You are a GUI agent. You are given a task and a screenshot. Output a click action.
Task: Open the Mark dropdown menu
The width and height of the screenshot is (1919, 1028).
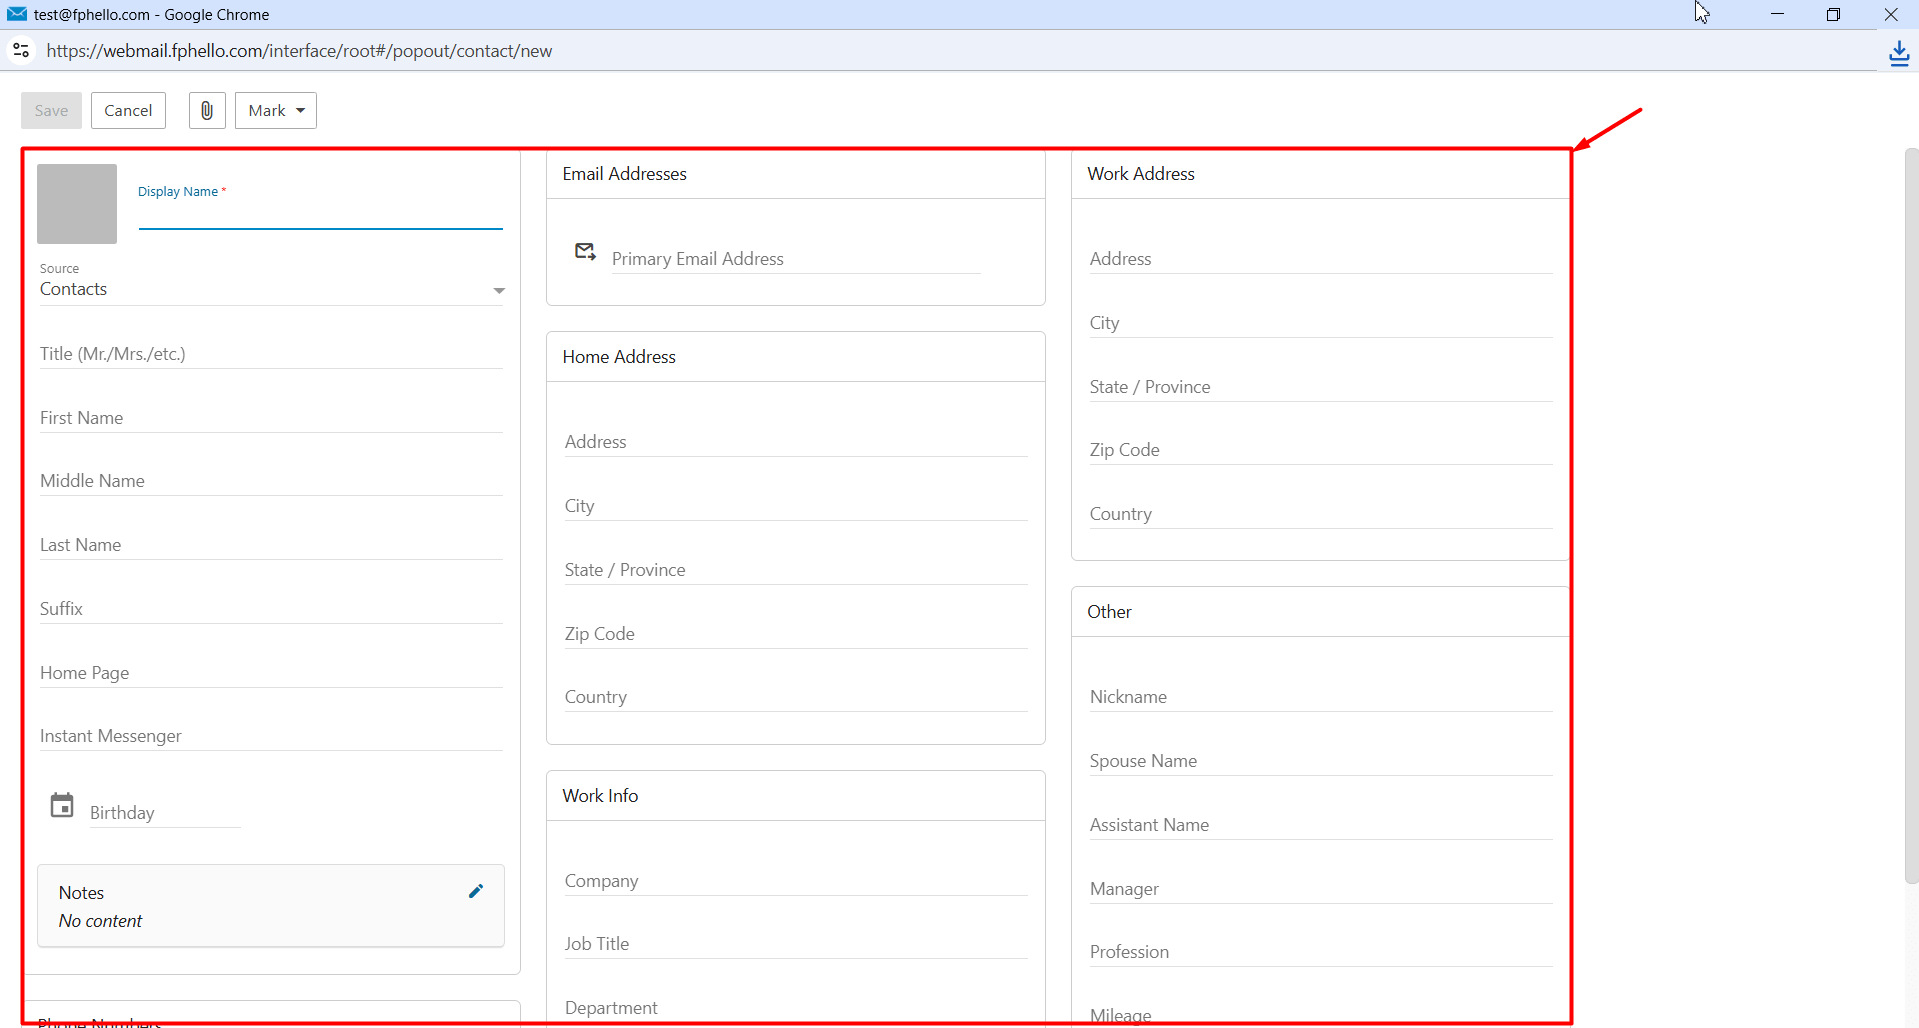pos(276,110)
